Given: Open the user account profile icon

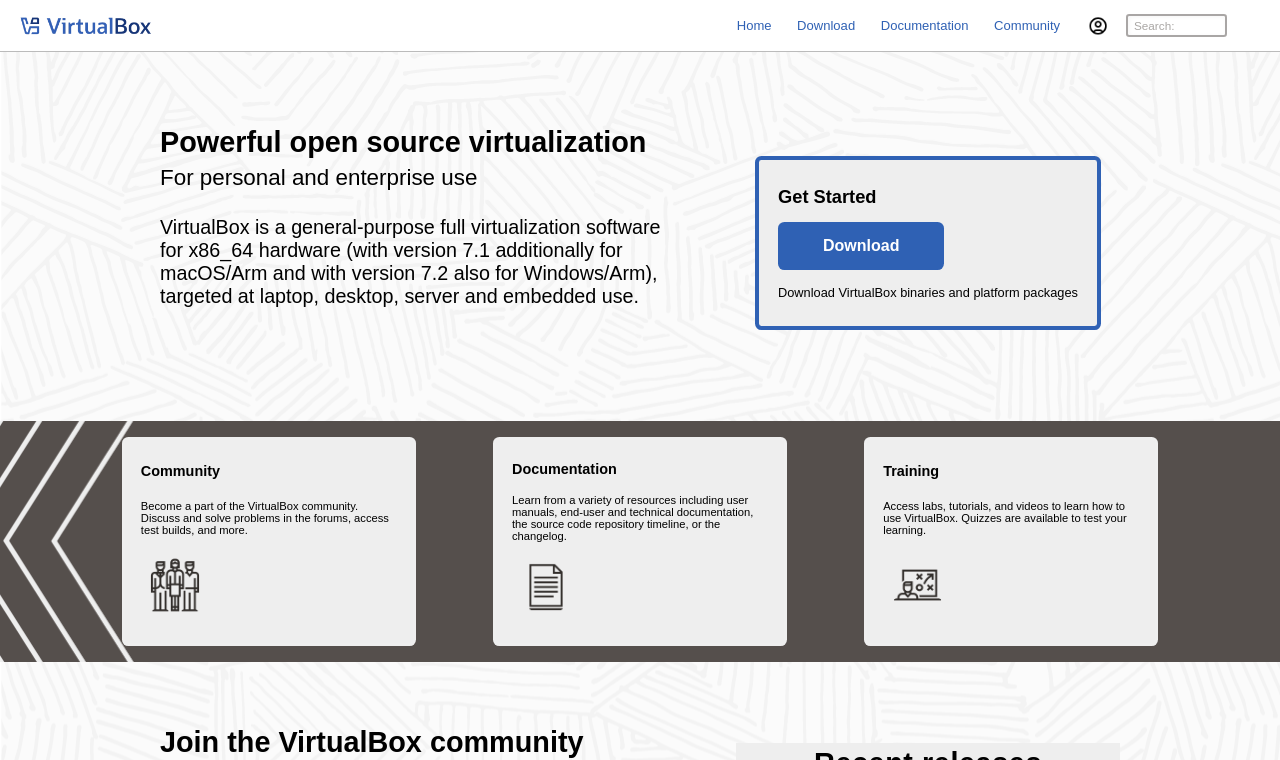Looking at the screenshot, I should pyautogui.click(x=1098, y=26).
